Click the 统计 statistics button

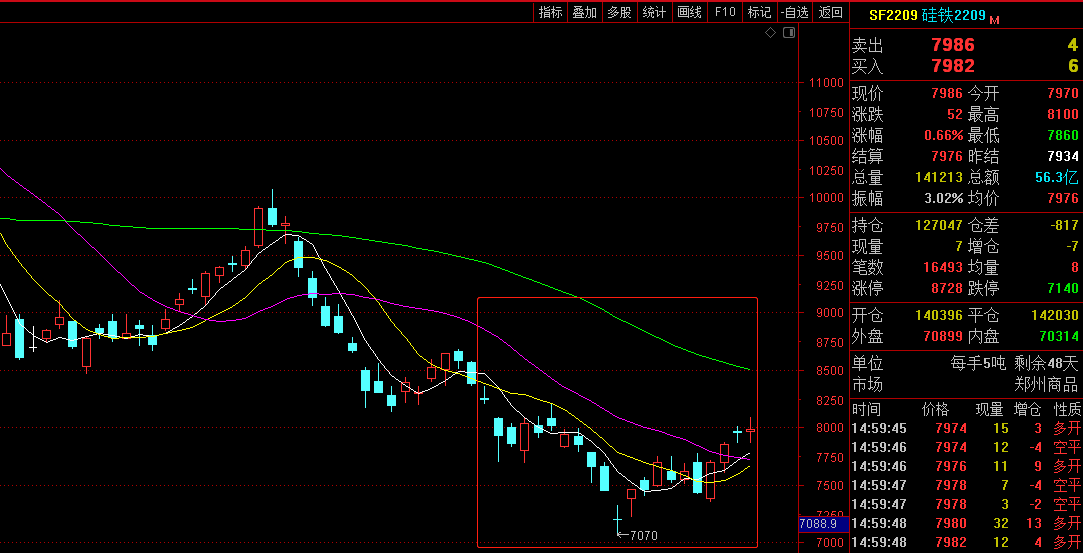[x=654, y=12]
